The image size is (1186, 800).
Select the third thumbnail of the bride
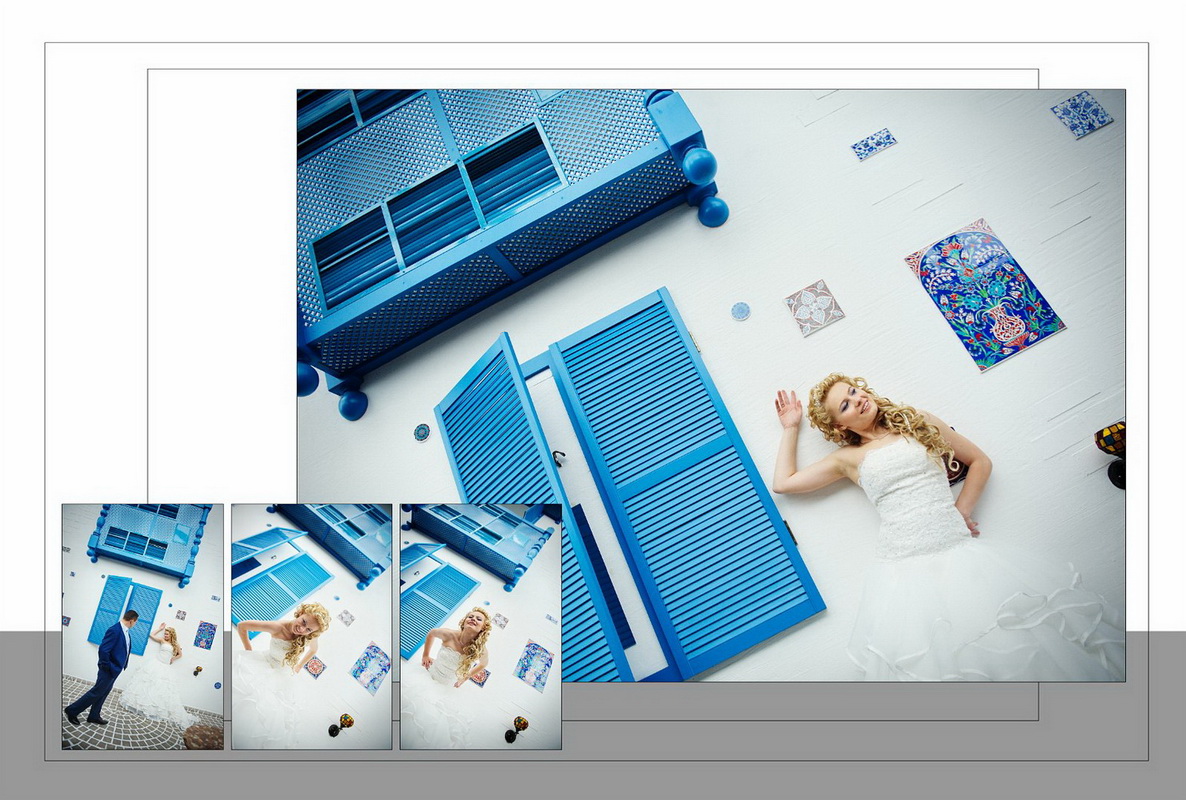480,626
